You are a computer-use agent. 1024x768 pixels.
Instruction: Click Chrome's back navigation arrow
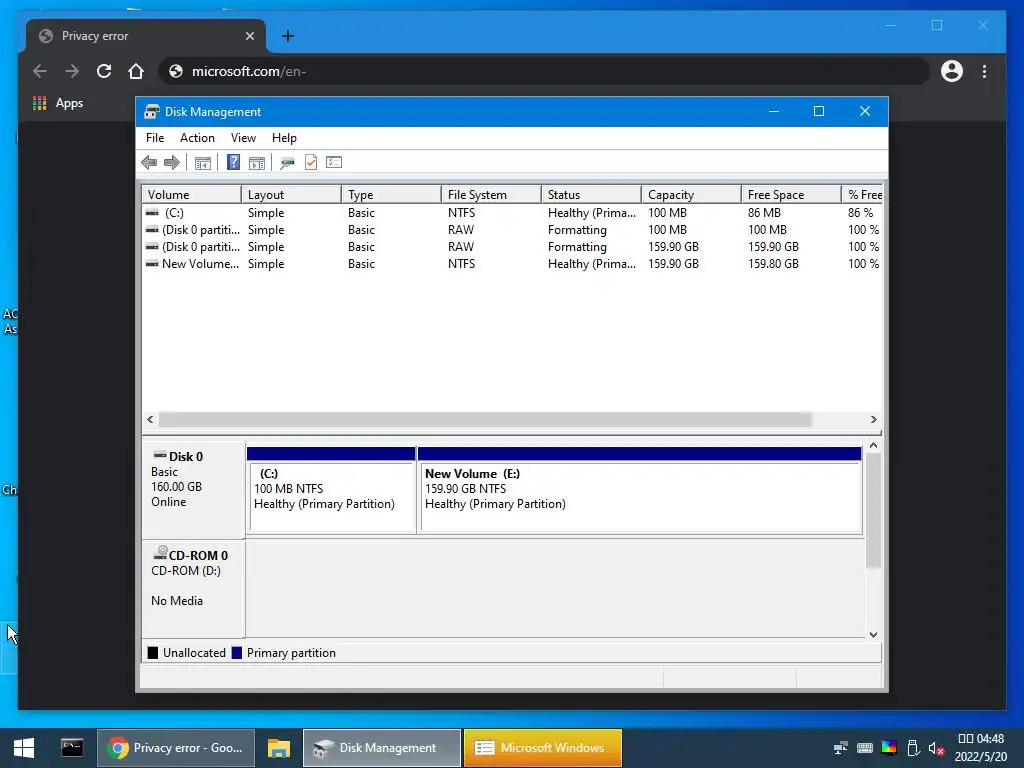click(40, 71)
